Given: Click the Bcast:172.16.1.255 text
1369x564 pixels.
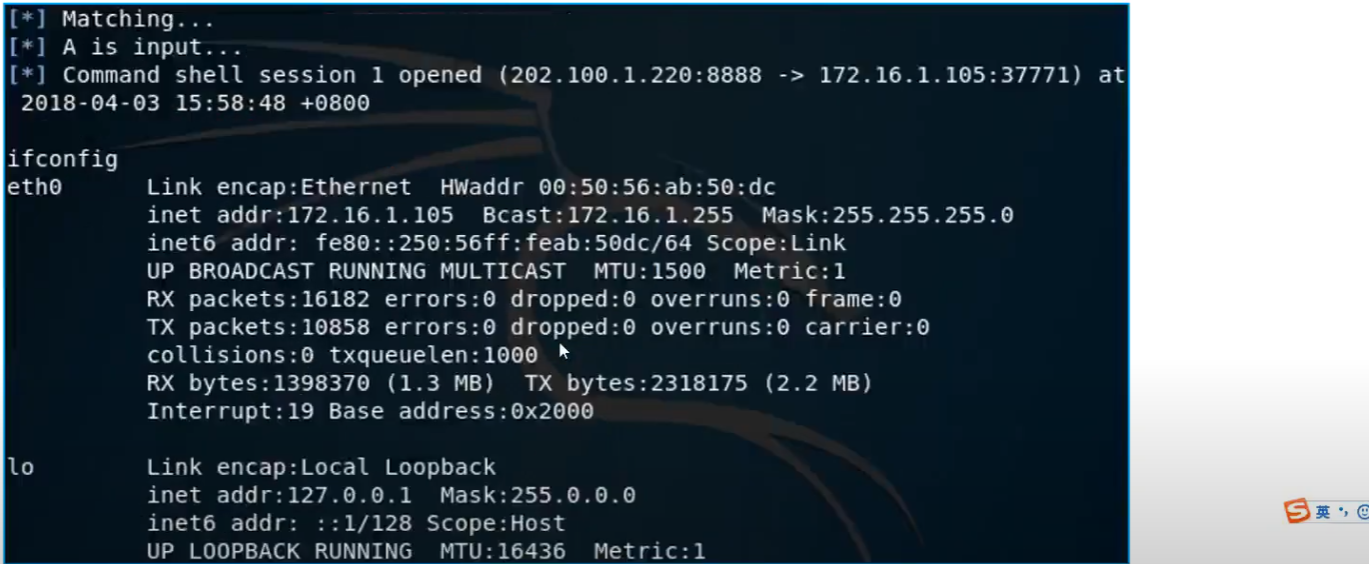Looking at the screenshot, I should tap(608, 215).
